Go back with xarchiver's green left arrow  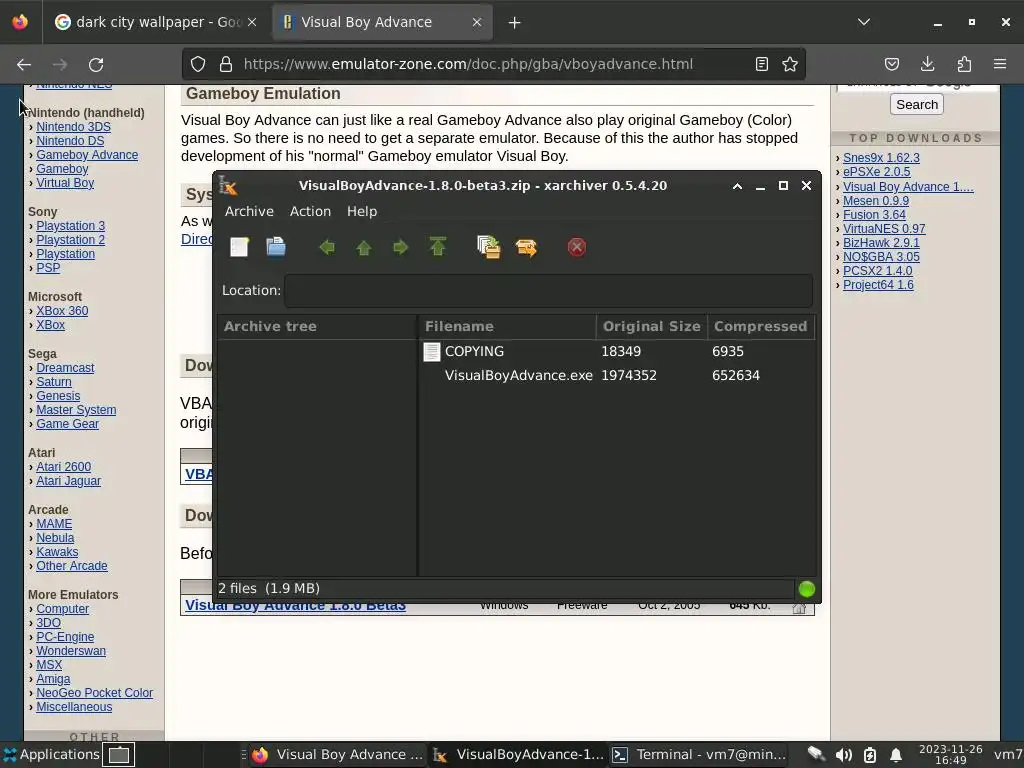tap(327, 247)
